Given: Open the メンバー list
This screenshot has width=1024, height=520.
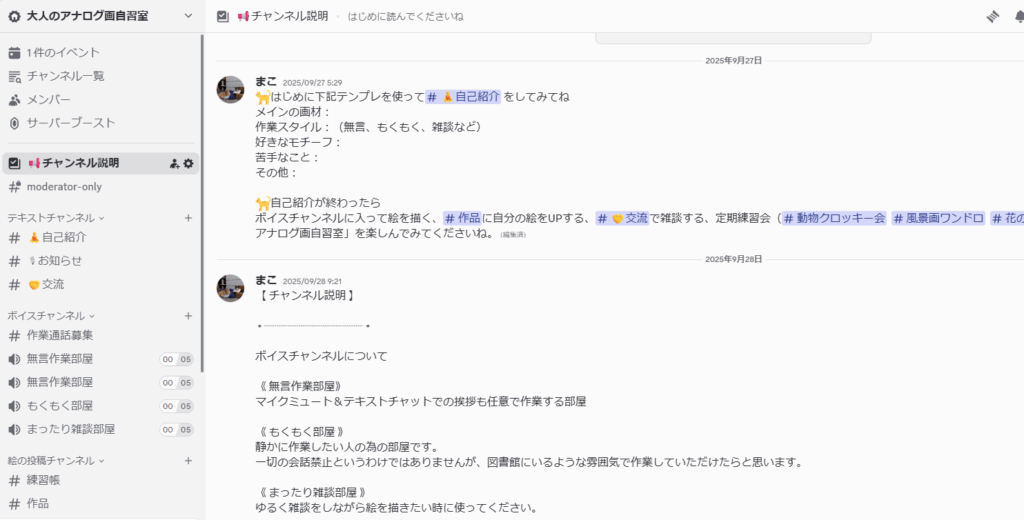Looking at the screenshot, I should click(48, 99).
